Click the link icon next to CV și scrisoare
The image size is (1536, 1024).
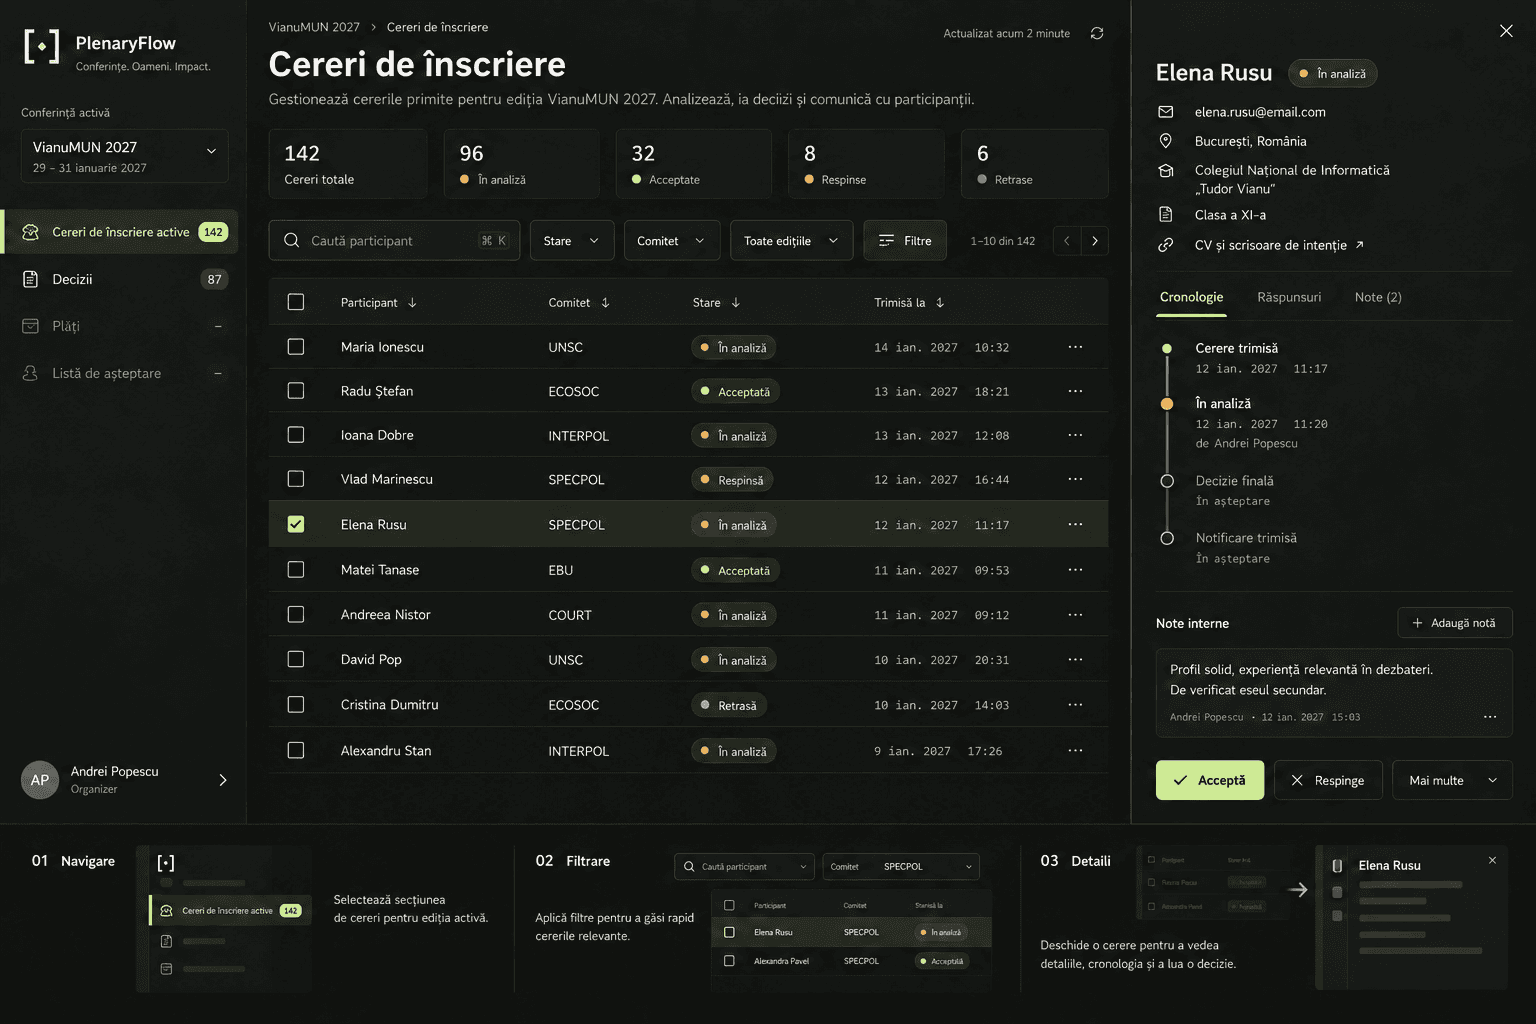[1165, 245]
